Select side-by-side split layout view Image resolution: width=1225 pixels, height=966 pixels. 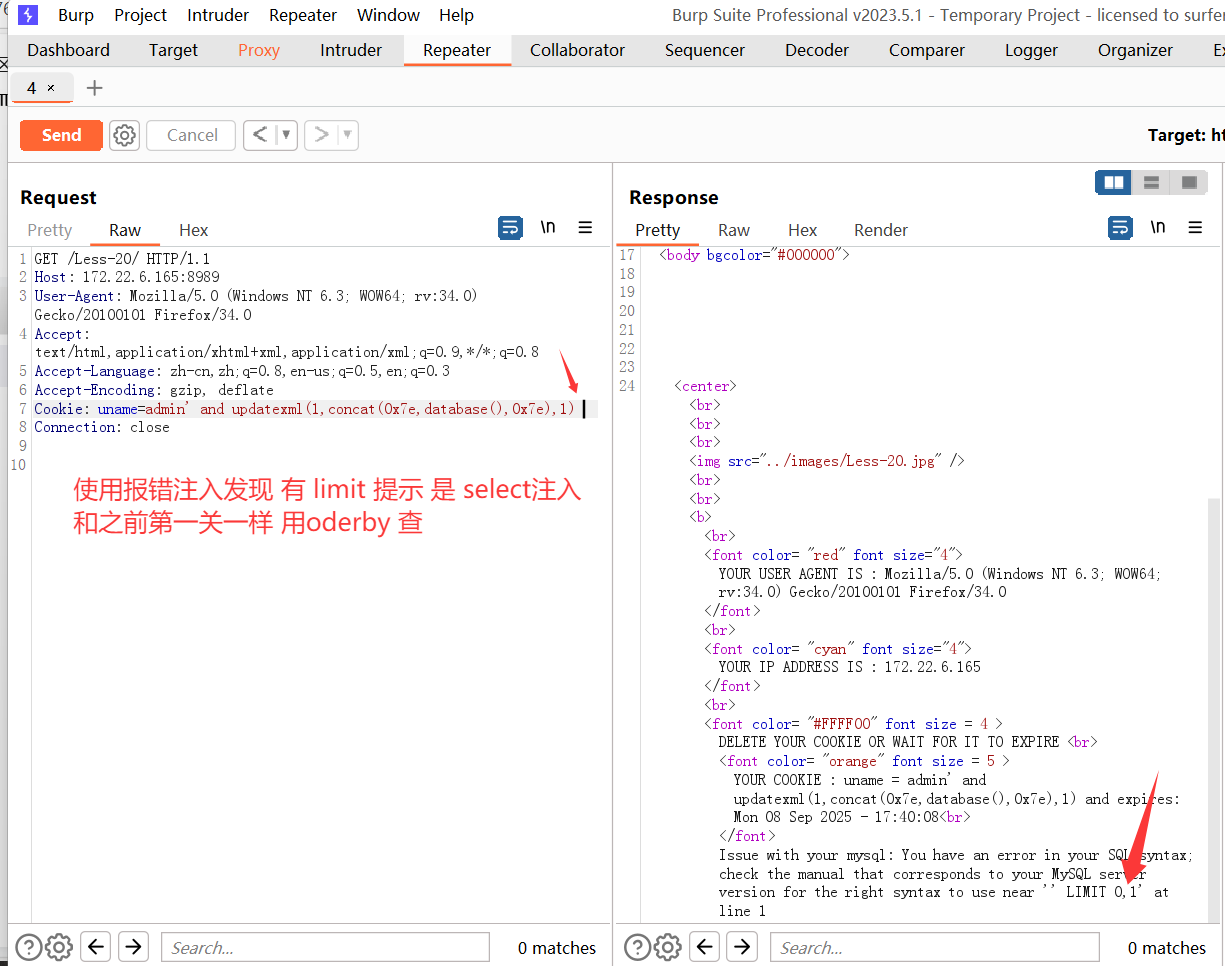point(1113,183)
